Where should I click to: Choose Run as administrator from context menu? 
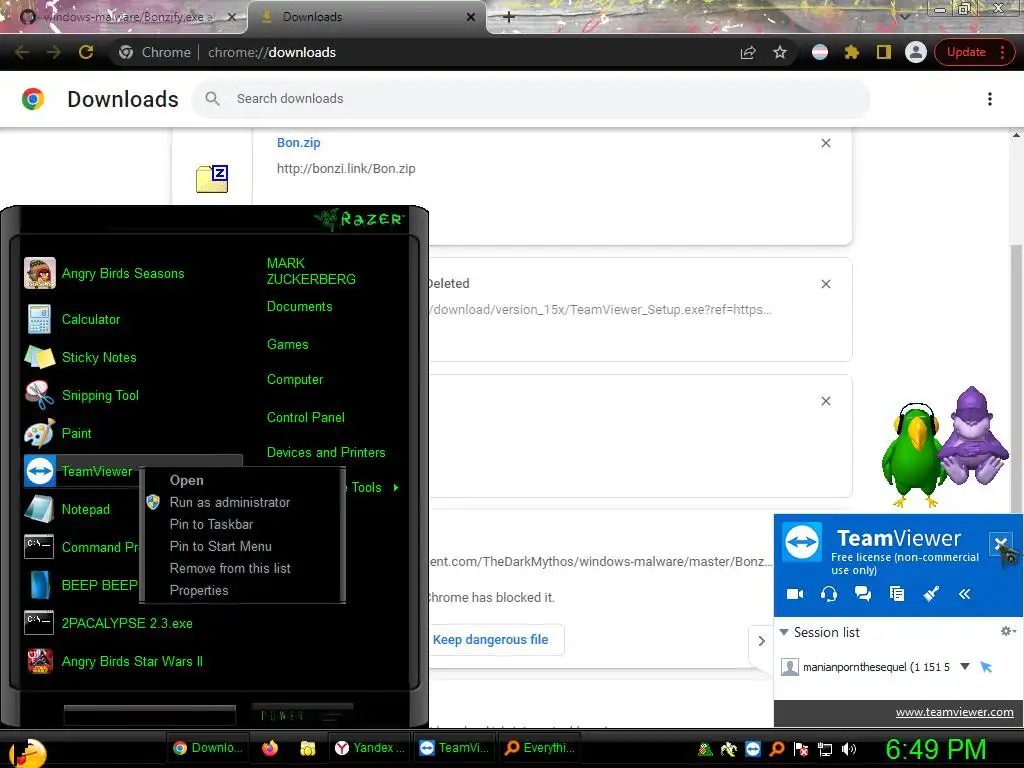pos(230,502)
